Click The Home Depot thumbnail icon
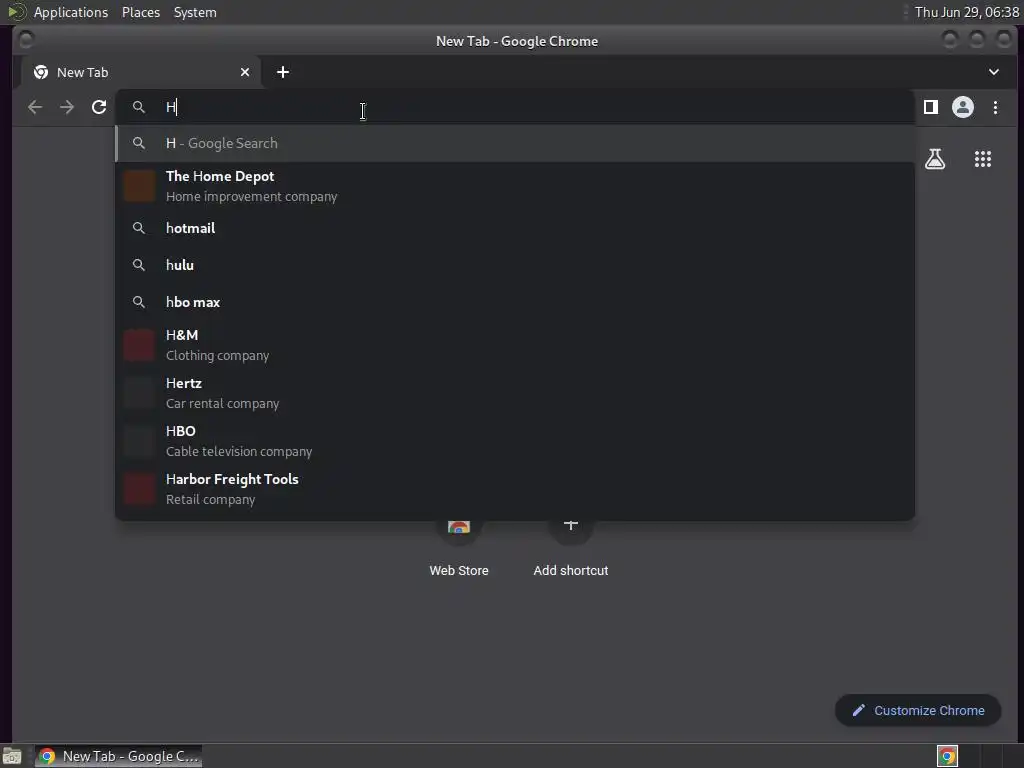1024x768 pixels. (139, 186)
